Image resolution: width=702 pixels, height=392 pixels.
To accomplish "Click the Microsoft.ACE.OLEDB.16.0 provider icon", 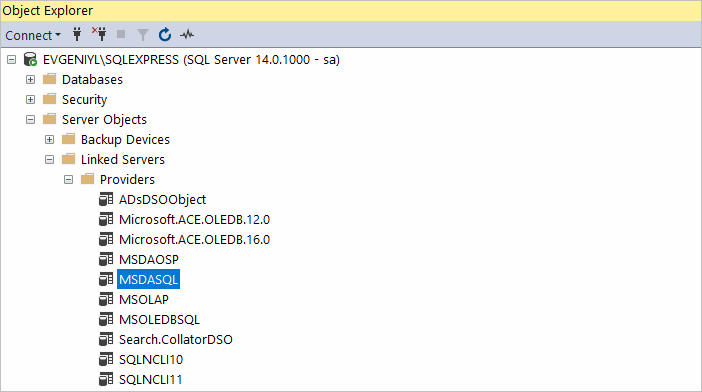I will [106, 239].
